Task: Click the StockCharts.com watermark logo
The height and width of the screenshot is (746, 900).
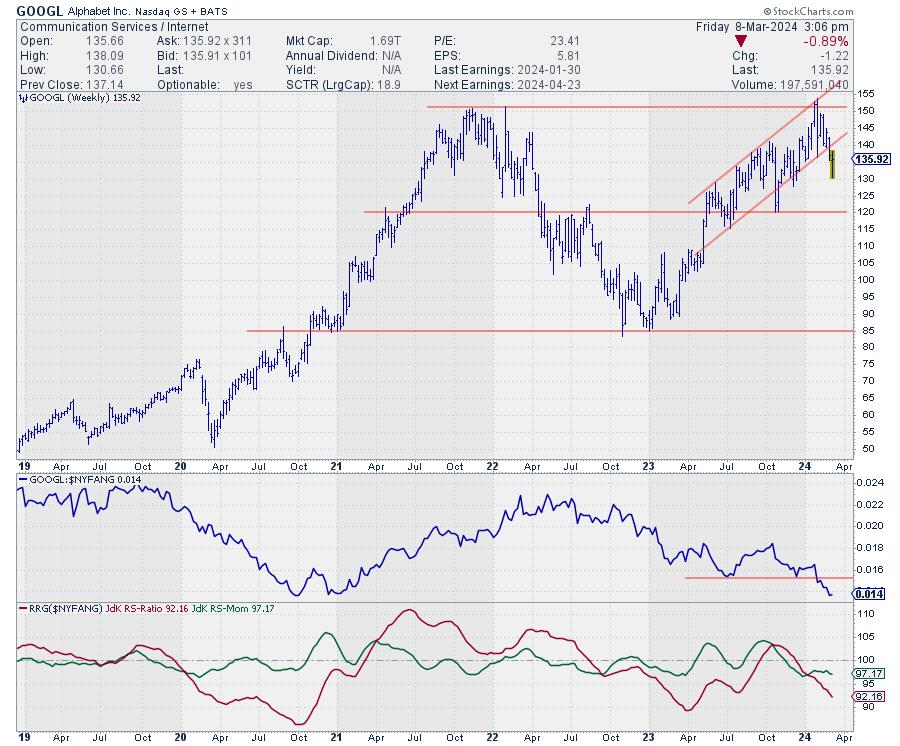Action: click(x=837, y=10)
